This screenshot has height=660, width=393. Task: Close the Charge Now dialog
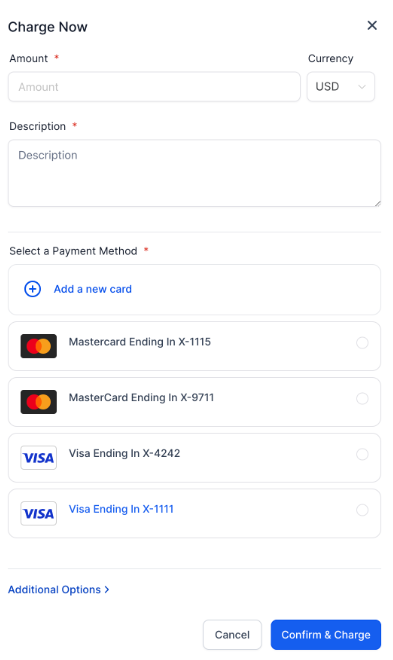pos(372,26)
